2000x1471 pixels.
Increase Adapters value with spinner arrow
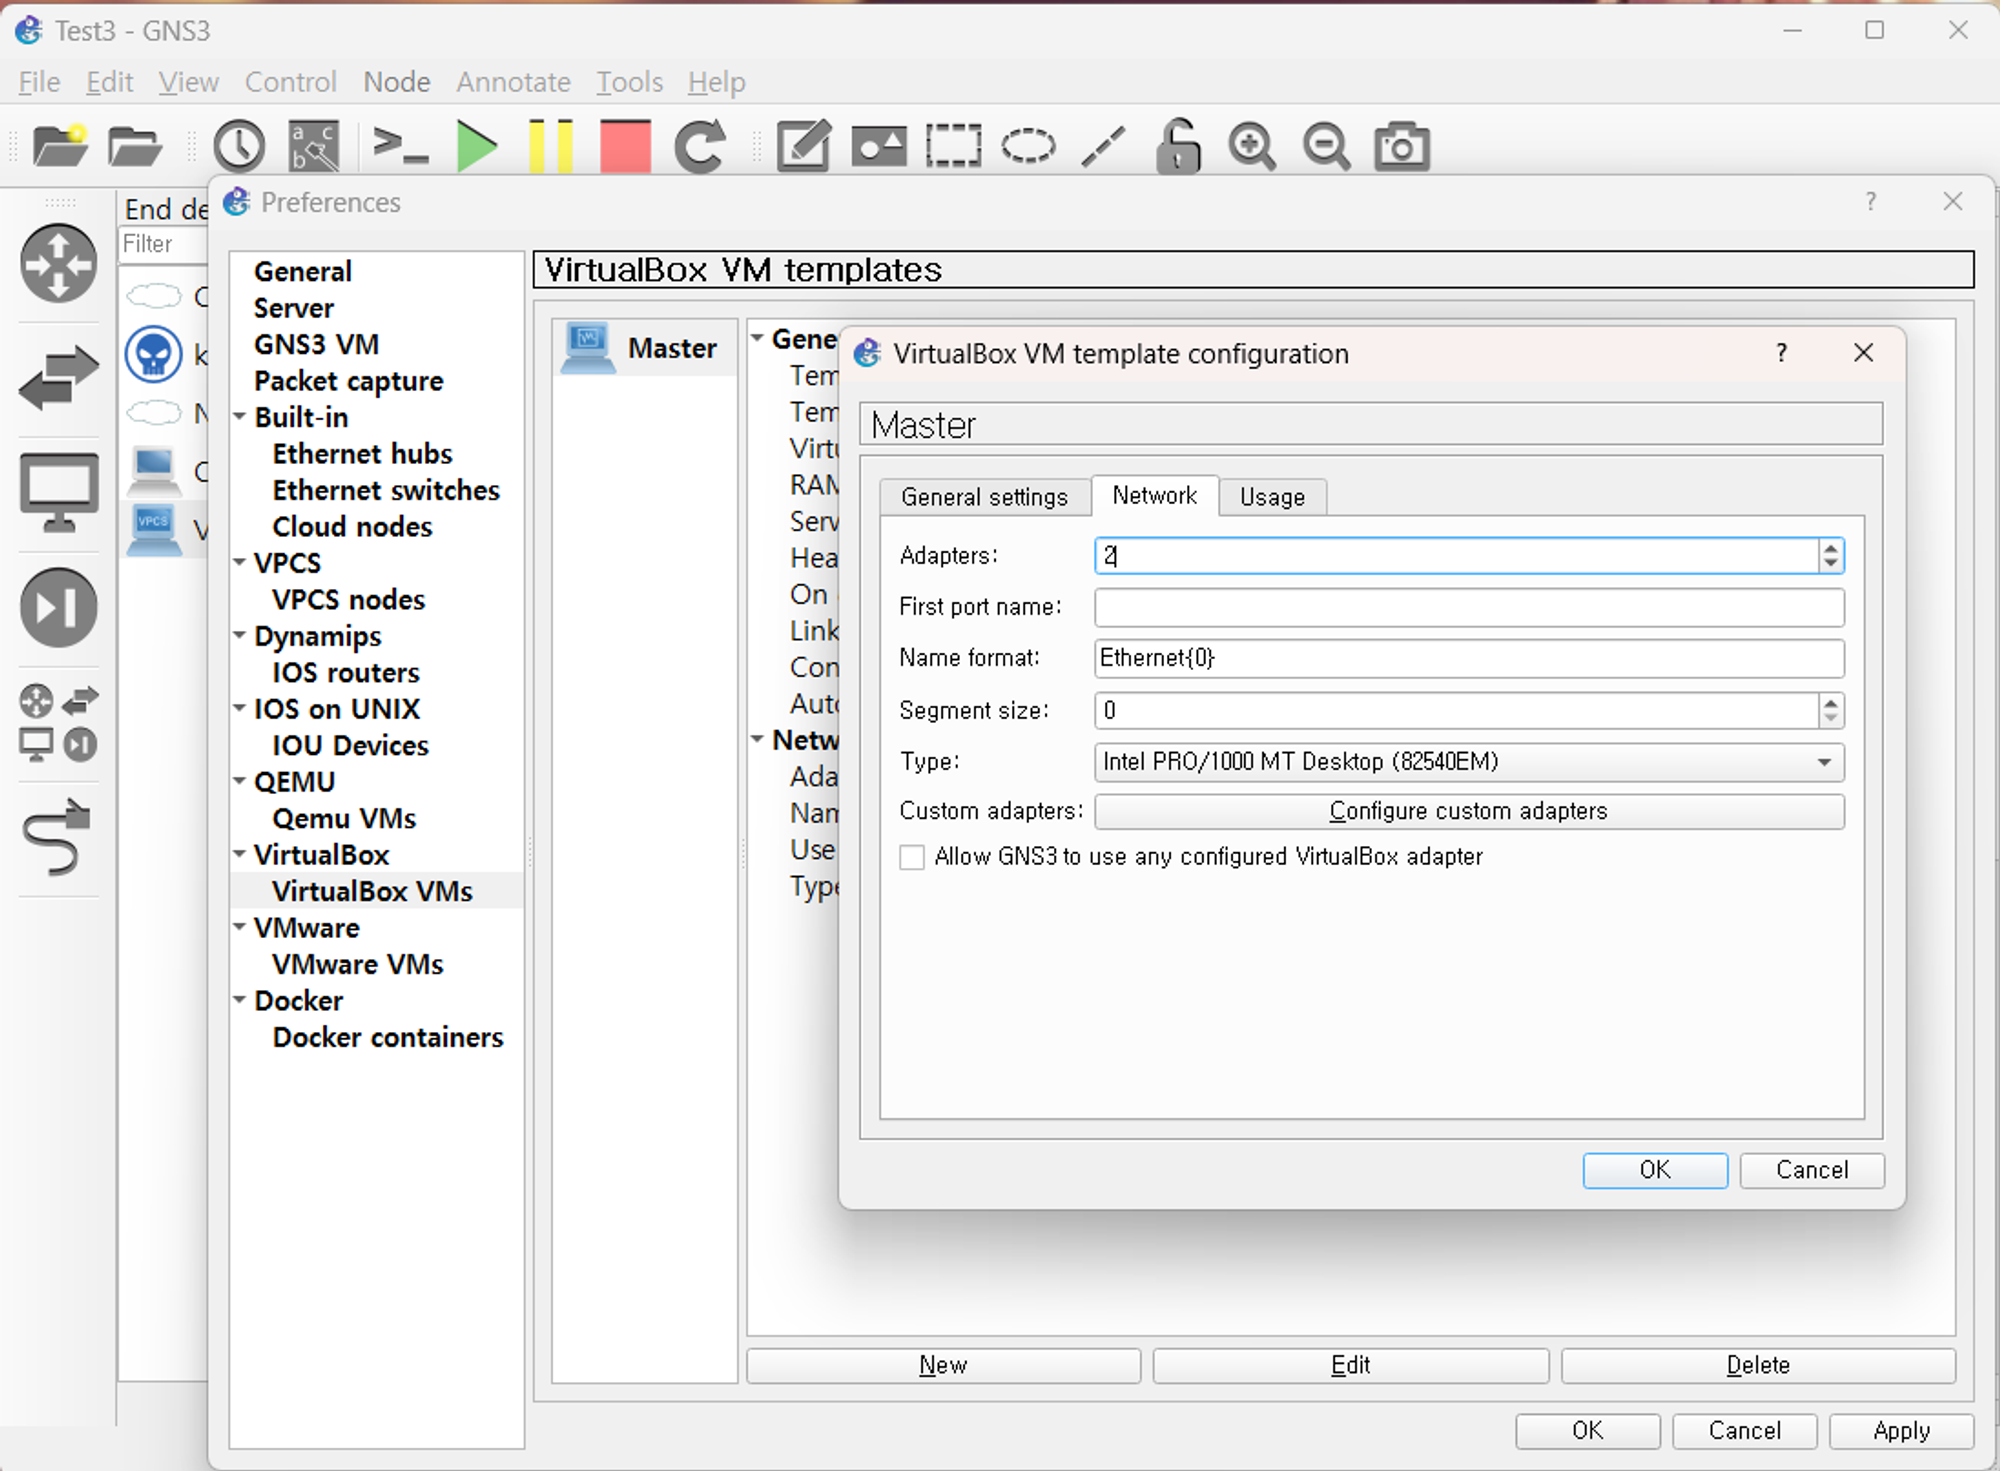[x=1831, y=548]
